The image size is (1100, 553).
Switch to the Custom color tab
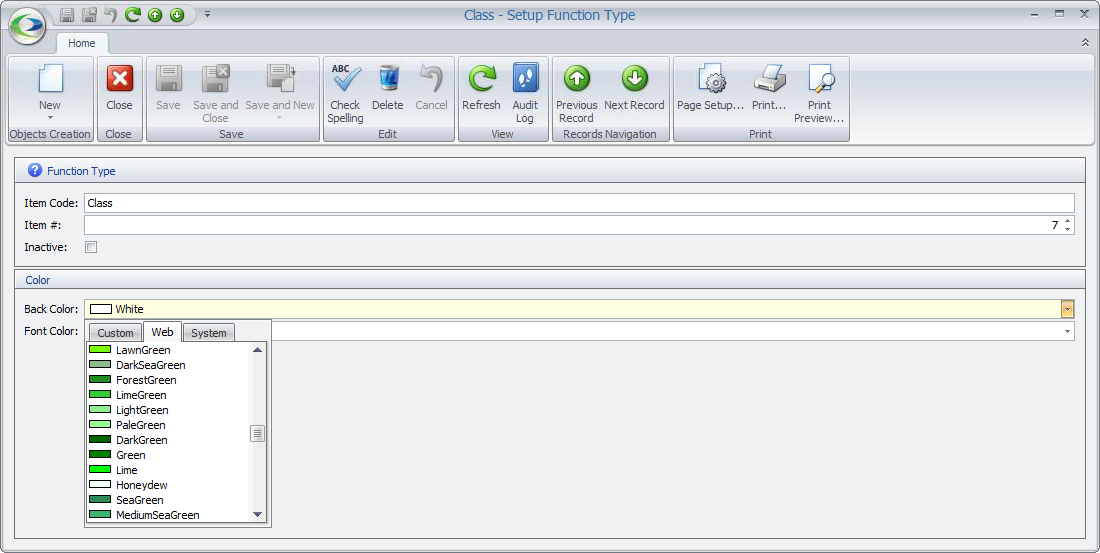coord(115,333)
